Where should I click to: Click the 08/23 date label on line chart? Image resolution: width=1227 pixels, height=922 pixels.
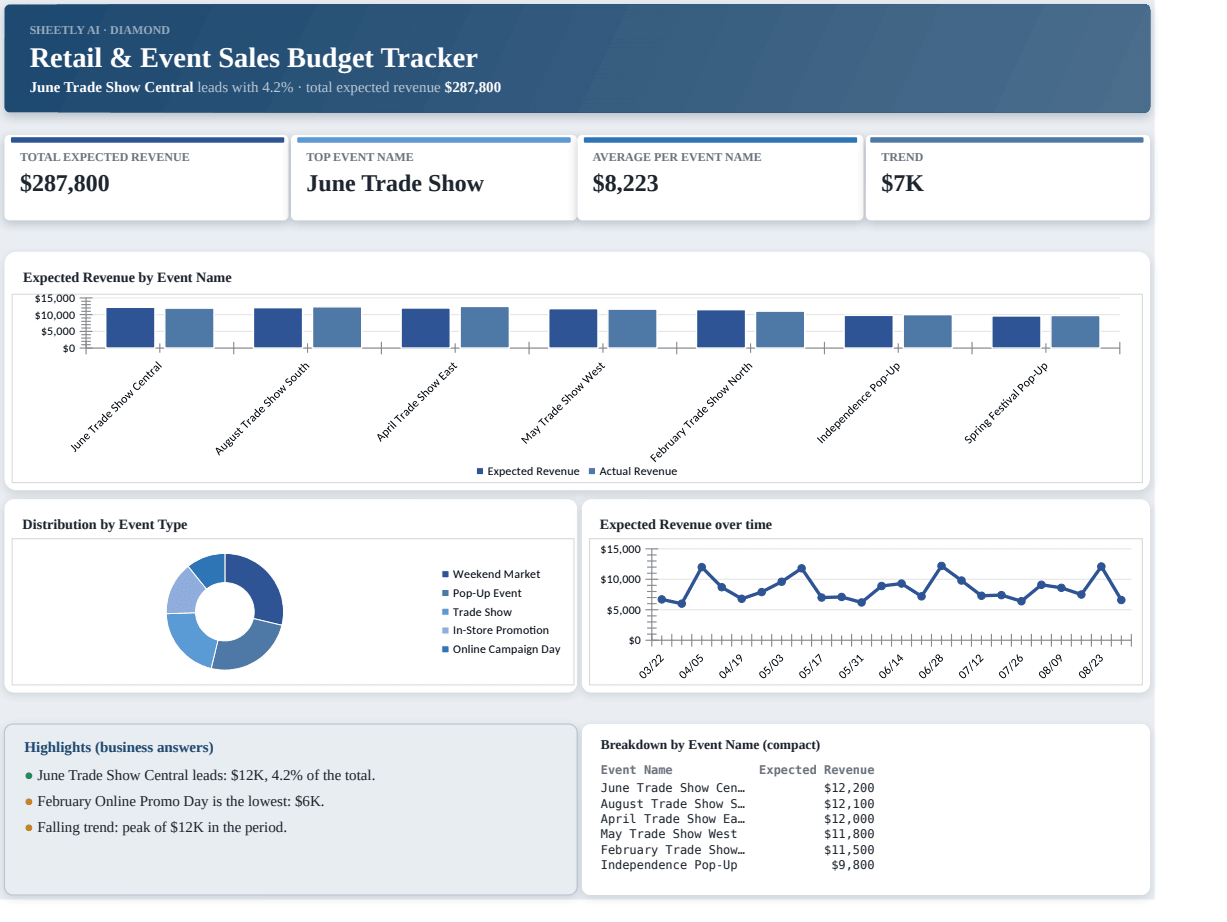click(x=1091, y=667)
